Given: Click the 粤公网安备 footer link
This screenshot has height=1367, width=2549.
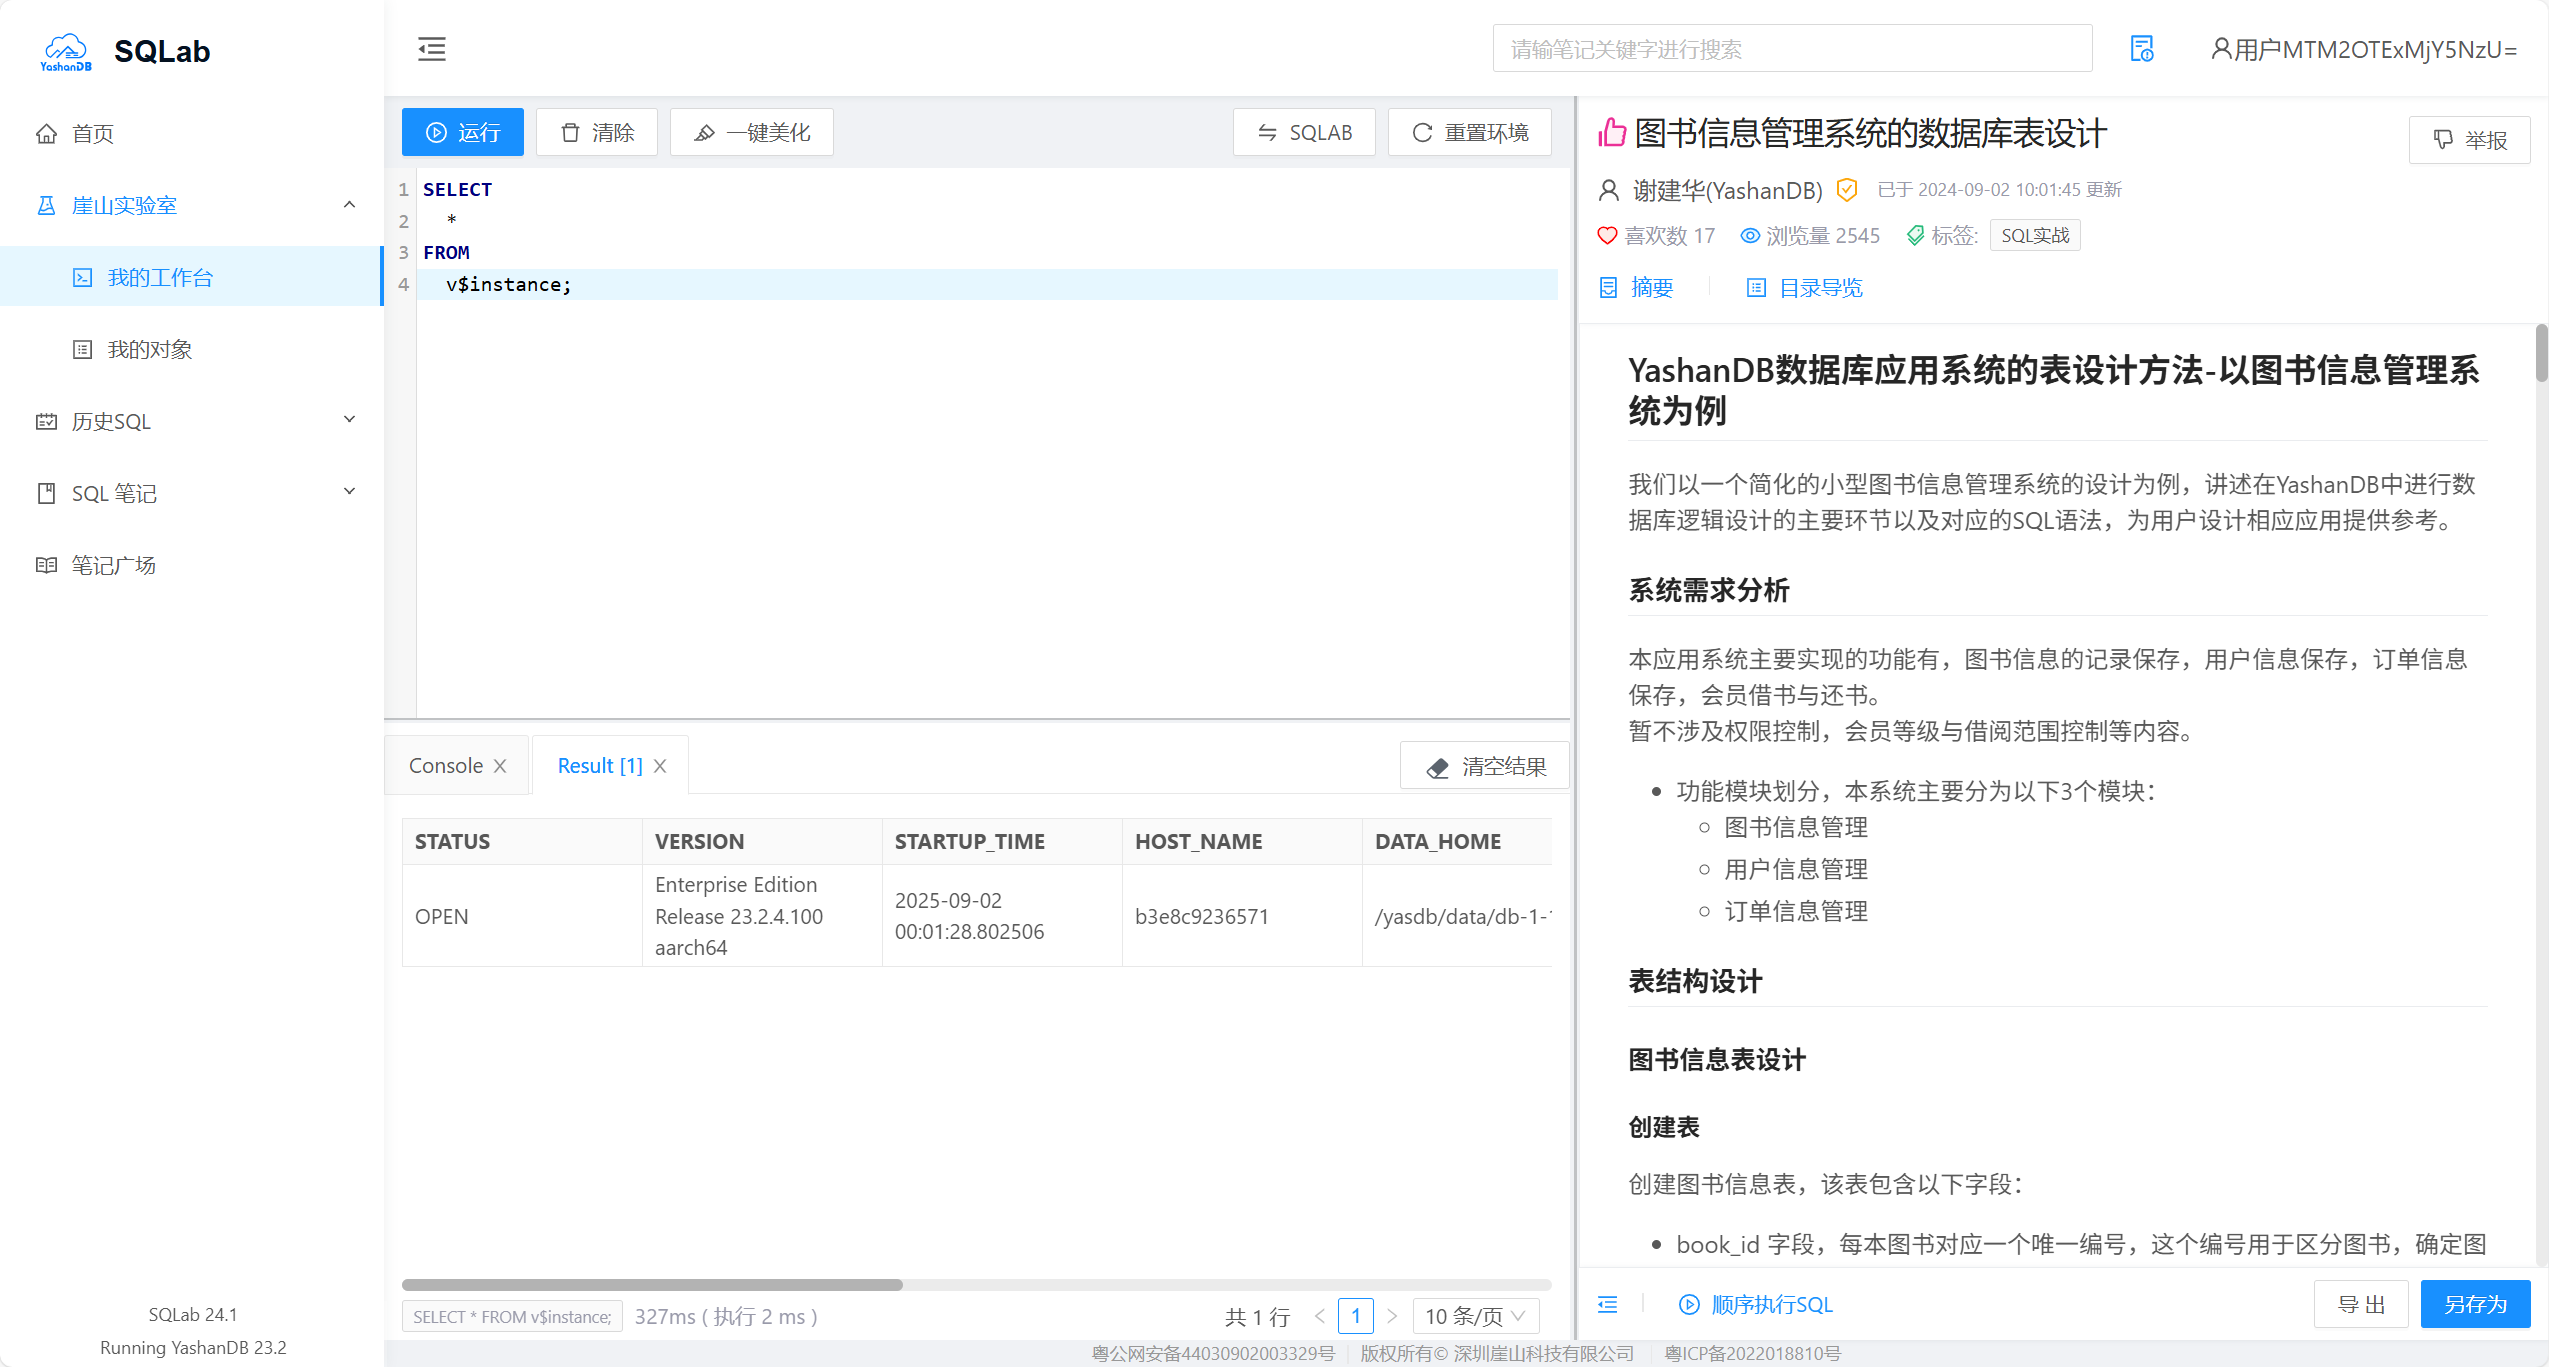Looking at the screenshot, I should tap(1213, 1353).
